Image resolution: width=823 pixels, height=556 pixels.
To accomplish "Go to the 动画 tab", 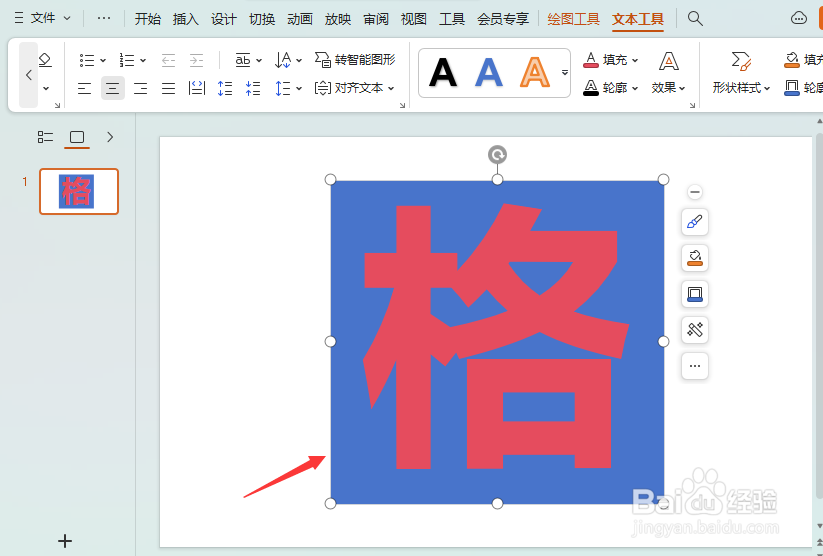I will (300, 19).
